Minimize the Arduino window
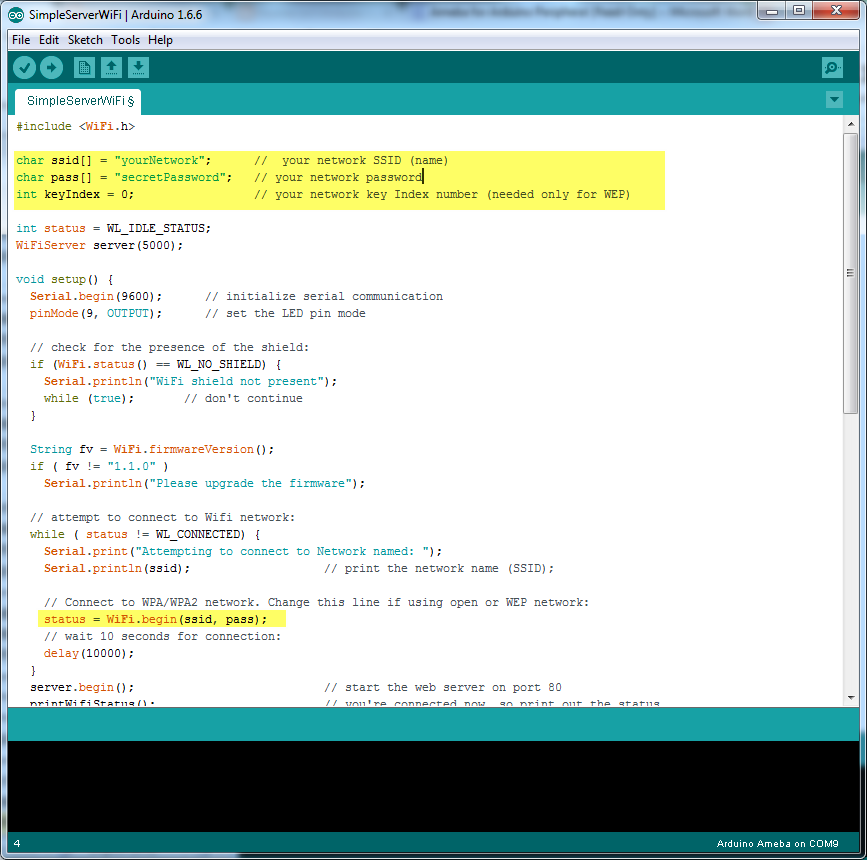The image size is (867, 860). pos(772,11)
